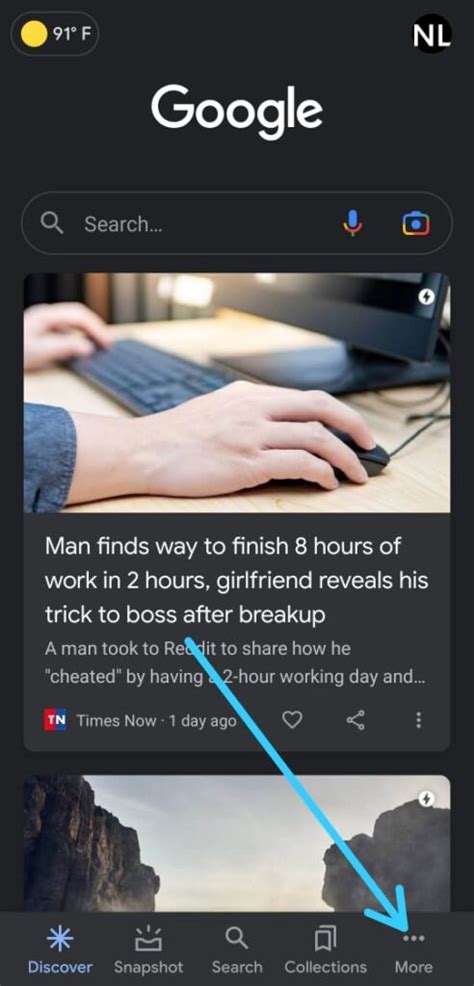Click the Search... input field
Image resolution: width=474 pixels, height=986 pixels.
236,223
